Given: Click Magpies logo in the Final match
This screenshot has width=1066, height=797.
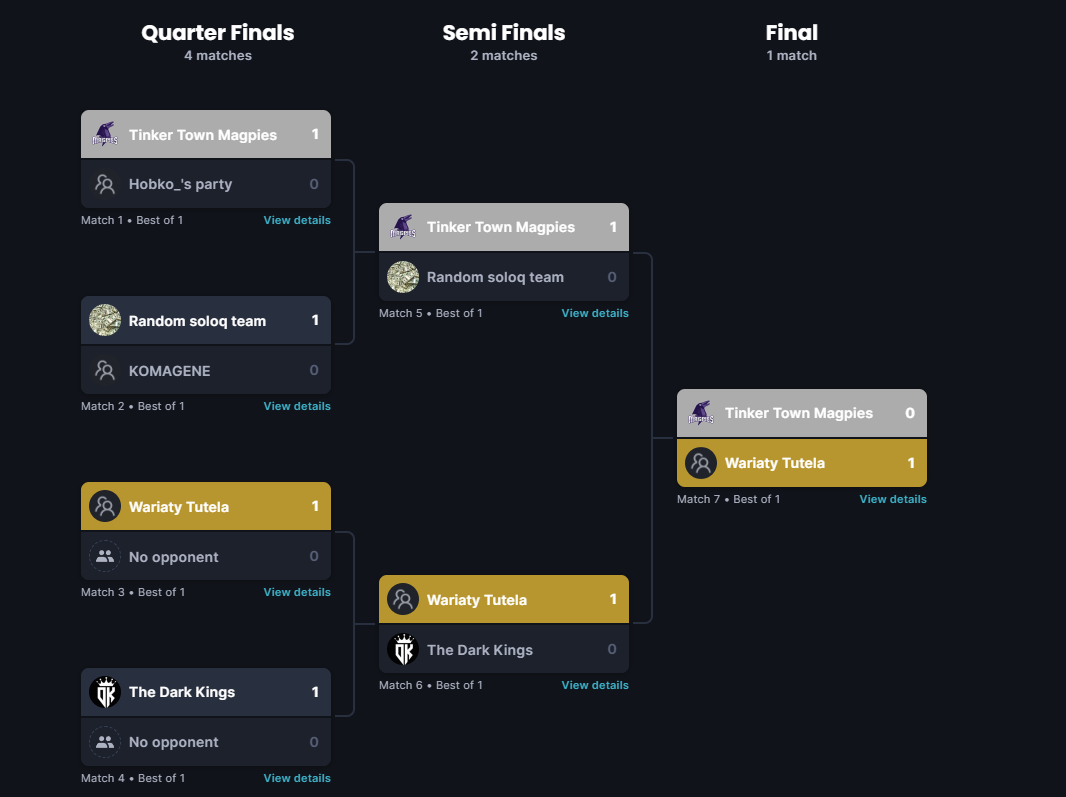Looking at the screenshot, I should pyautogui.click(x=701, y=413).
